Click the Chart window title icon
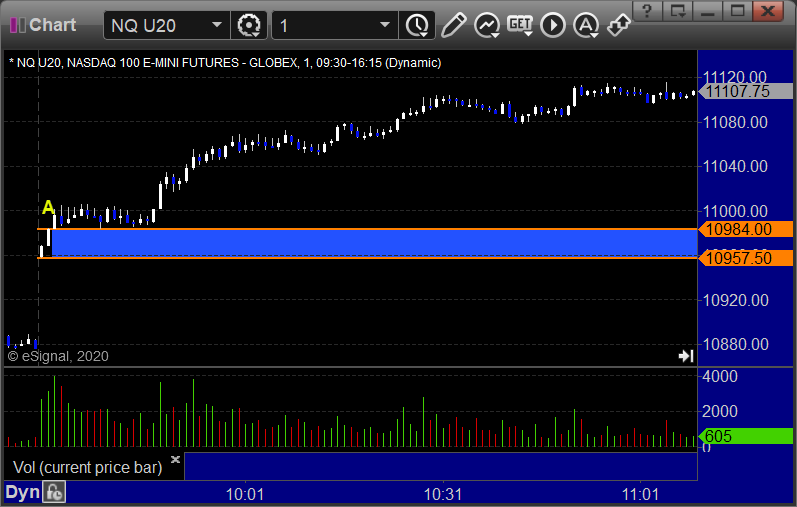Screen dimensions: 797x507 tap(18, 25)
